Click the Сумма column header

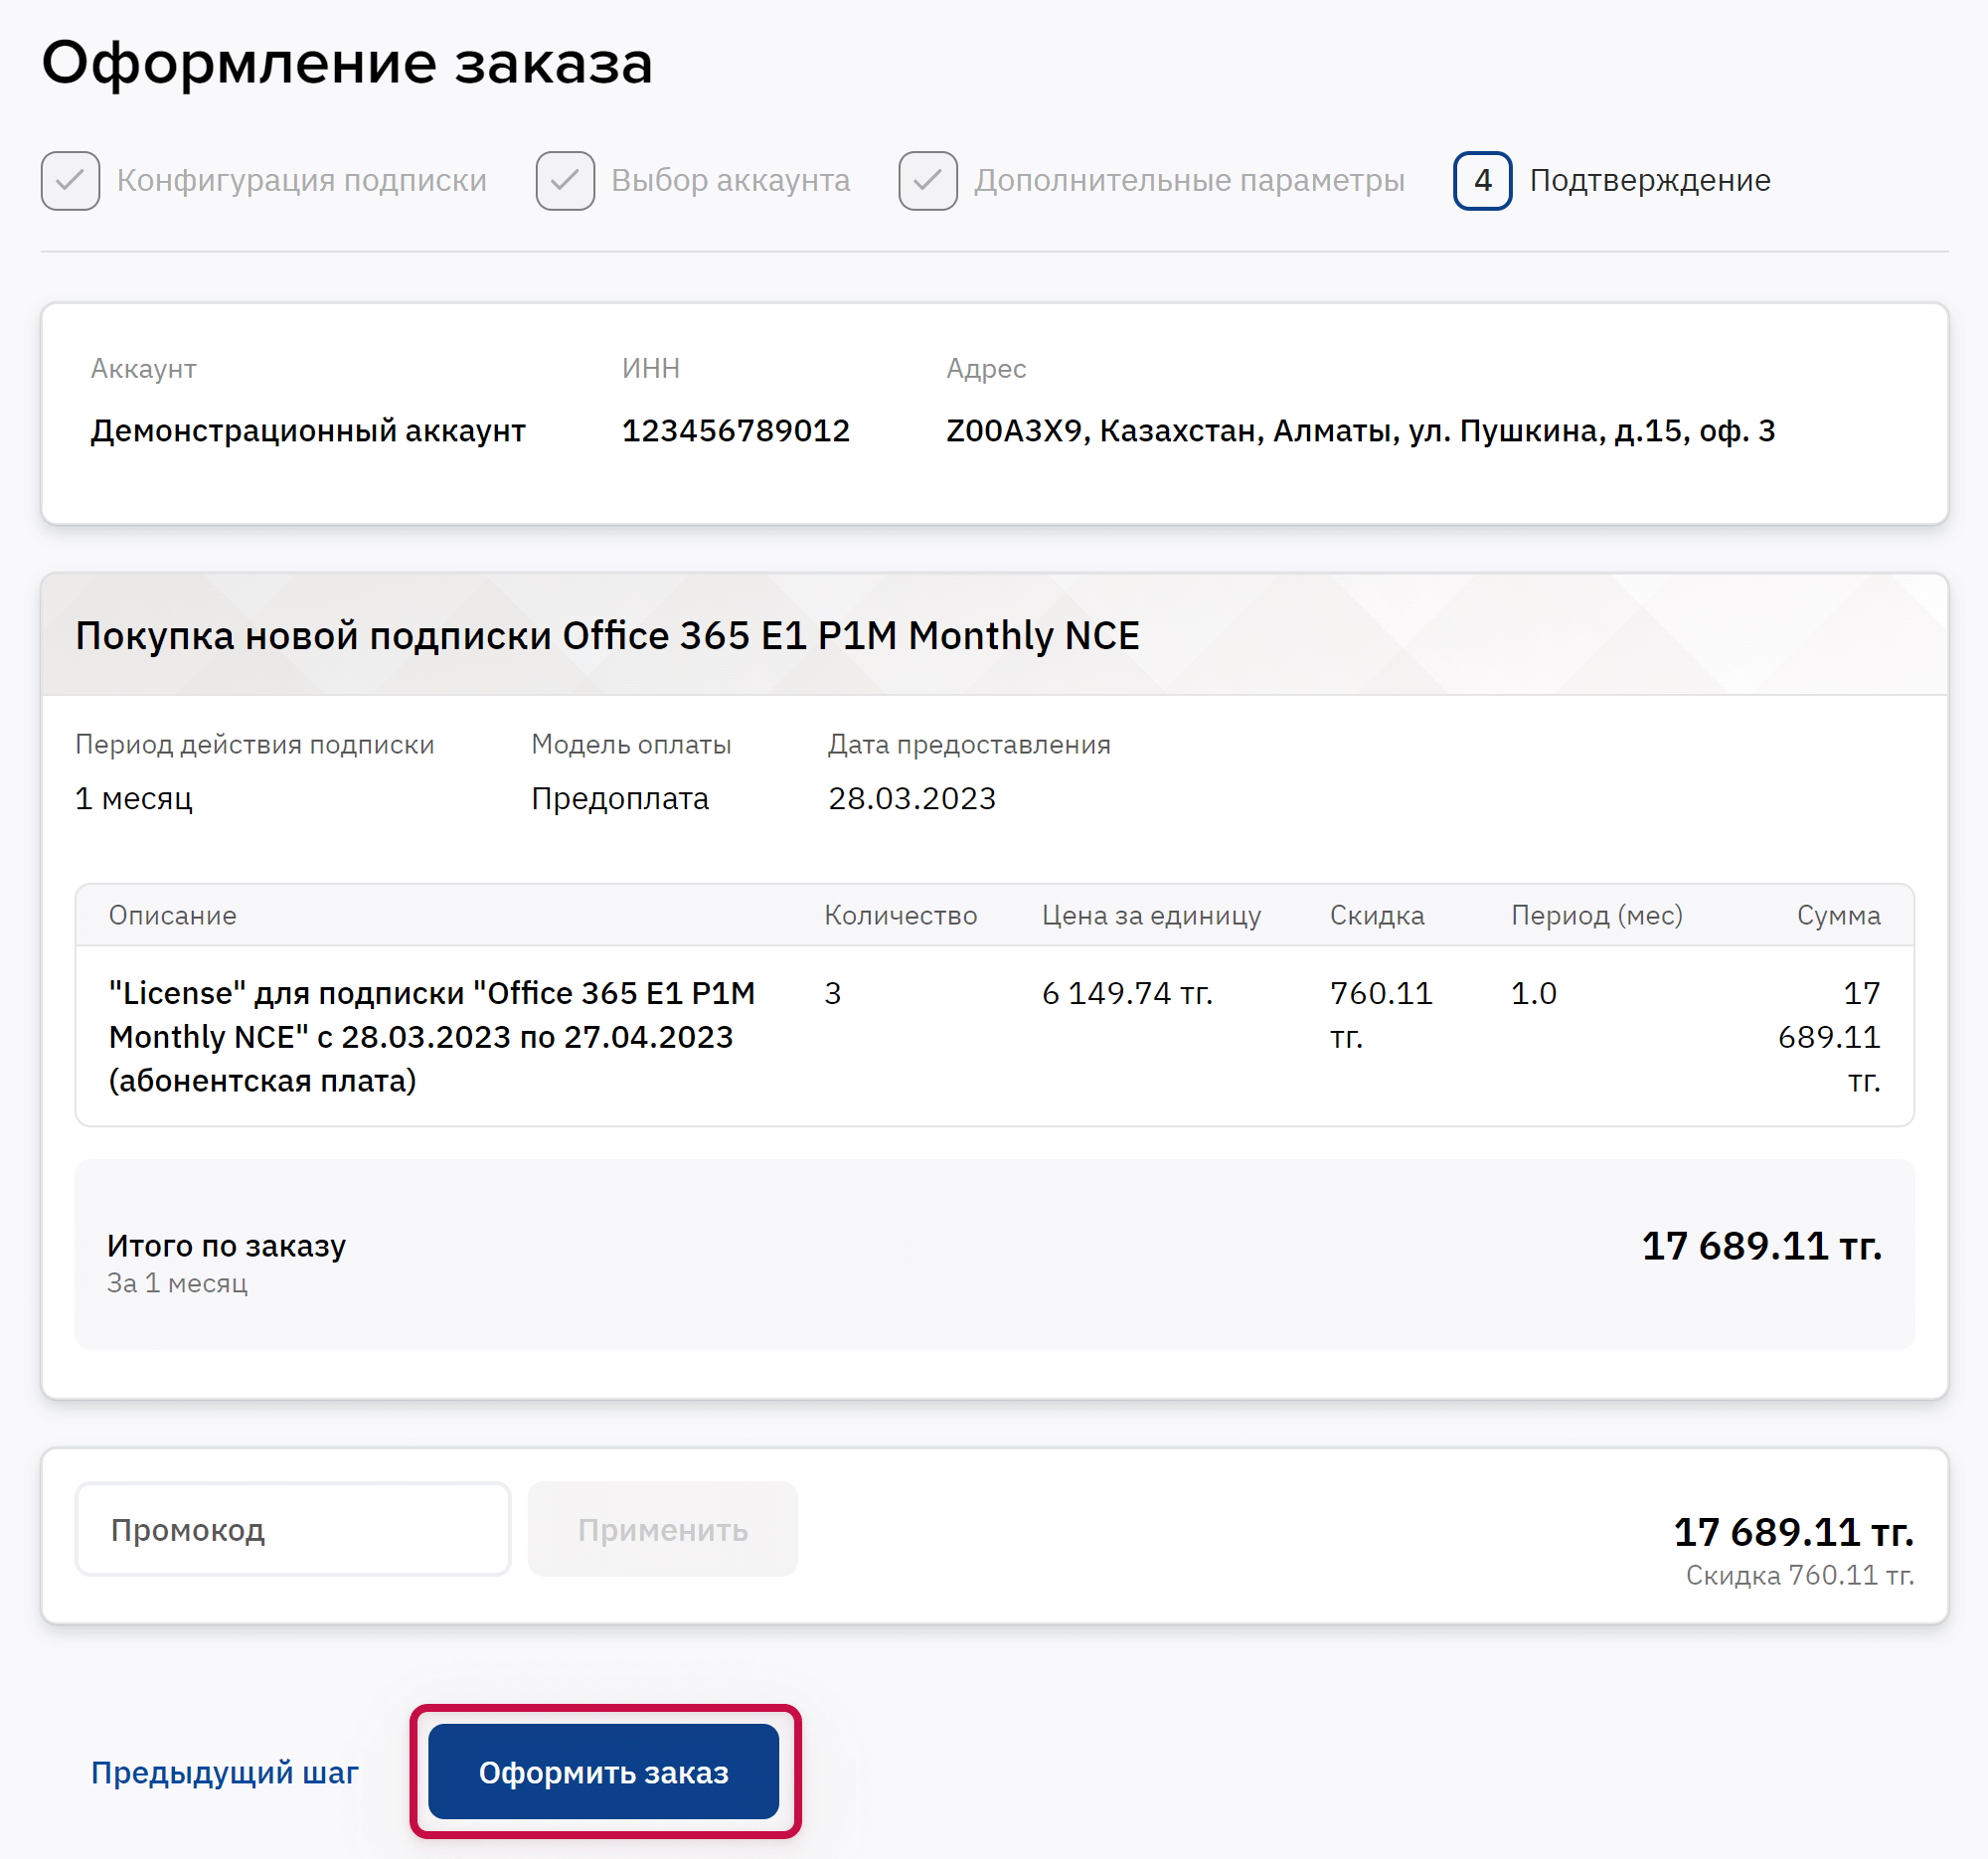pyautogui.click(x=1837, y=915)
